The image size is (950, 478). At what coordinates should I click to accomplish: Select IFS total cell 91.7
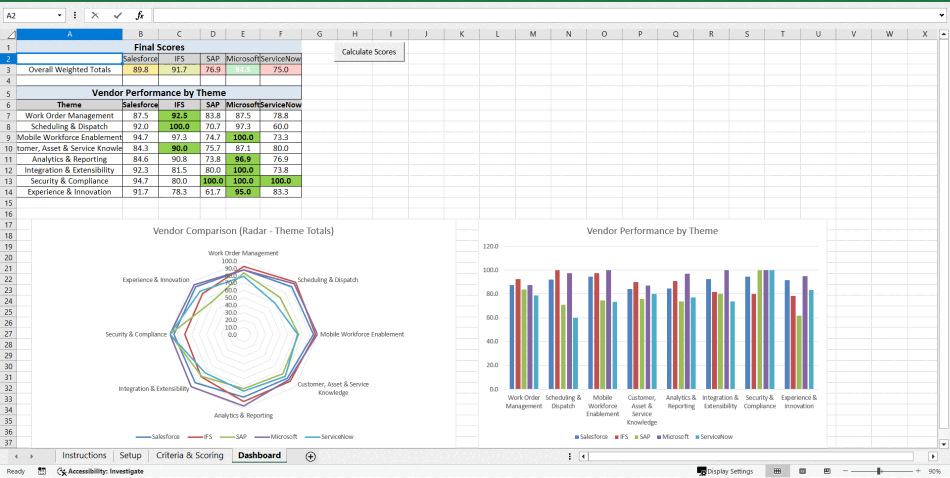[179, 70]
